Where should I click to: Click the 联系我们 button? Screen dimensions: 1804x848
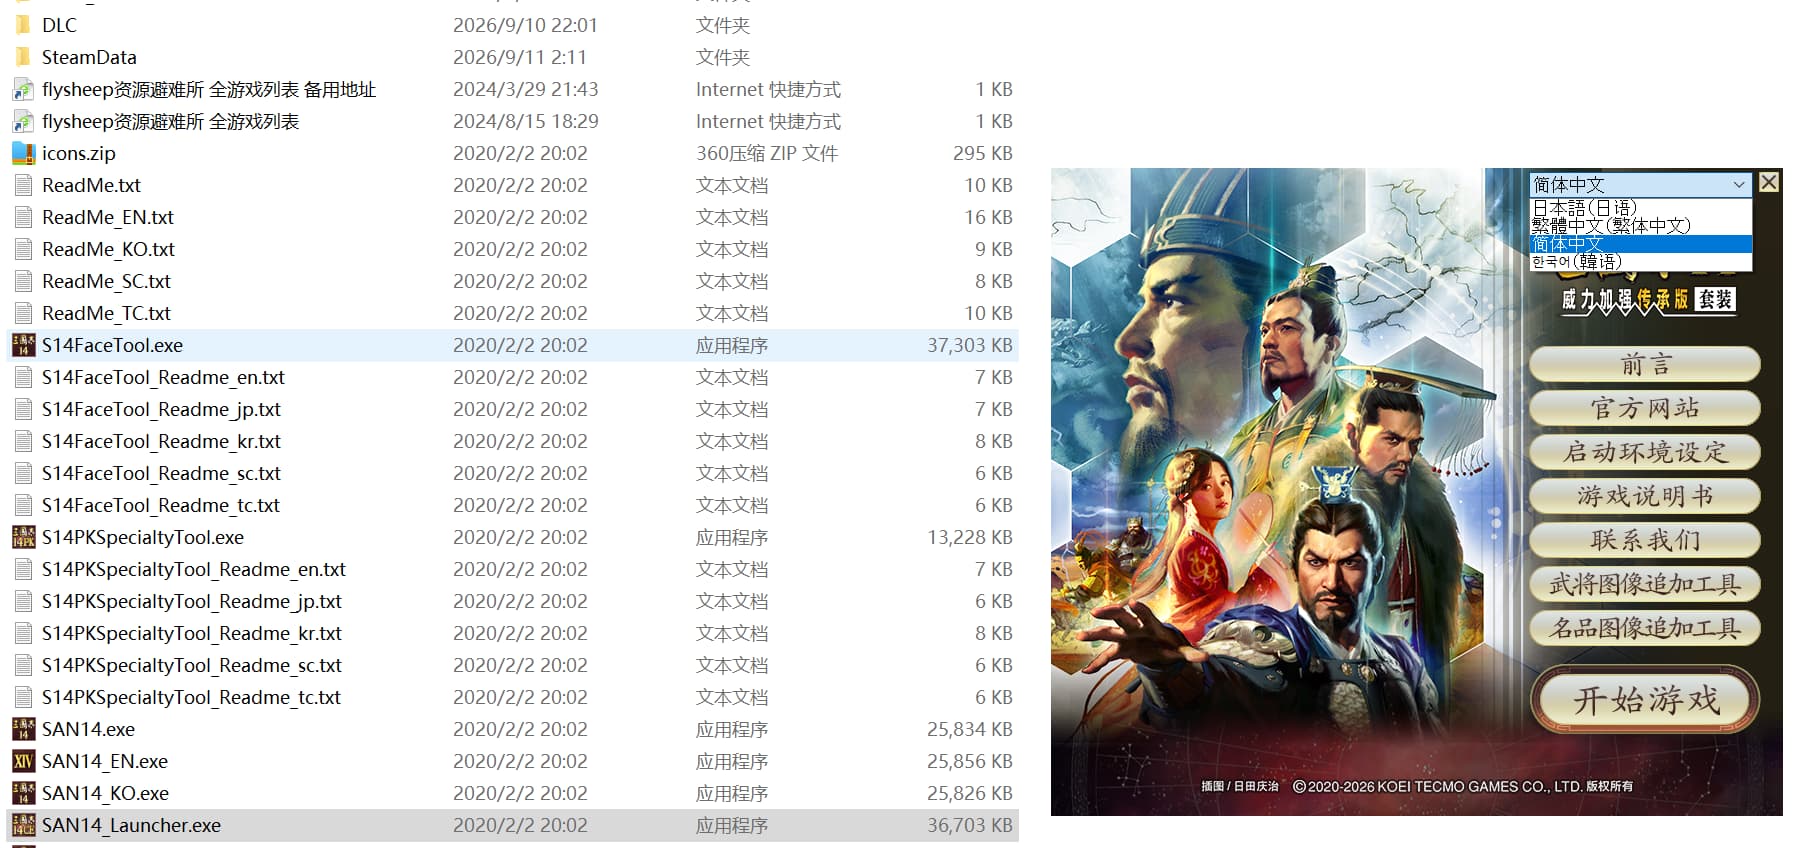[x=1645, y=540]
